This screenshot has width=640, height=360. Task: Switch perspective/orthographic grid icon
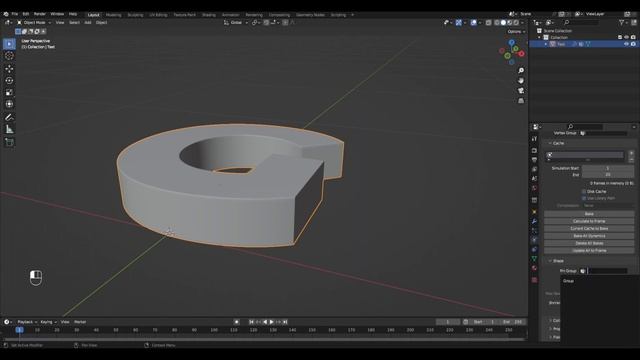tap(521, 100)
